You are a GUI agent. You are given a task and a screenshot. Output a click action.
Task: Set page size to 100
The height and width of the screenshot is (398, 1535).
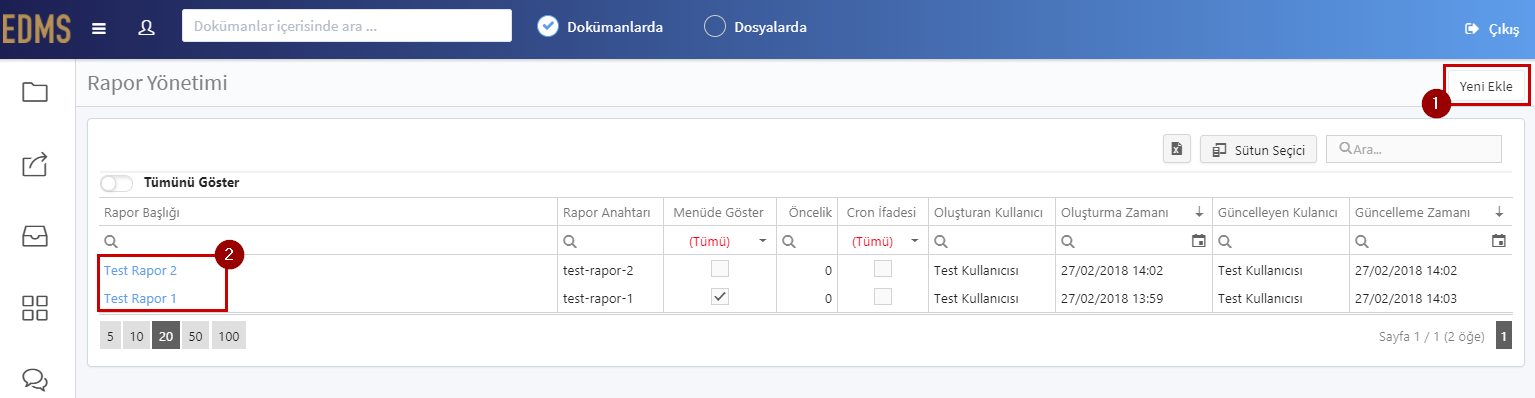pyautogui.click(x=229, y=336)
